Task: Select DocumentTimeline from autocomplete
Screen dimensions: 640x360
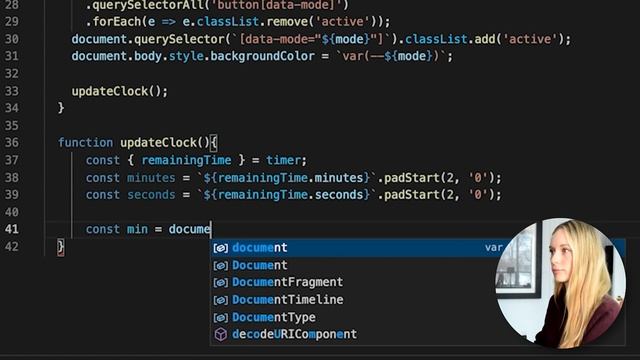Action: [x=418, y=300]
